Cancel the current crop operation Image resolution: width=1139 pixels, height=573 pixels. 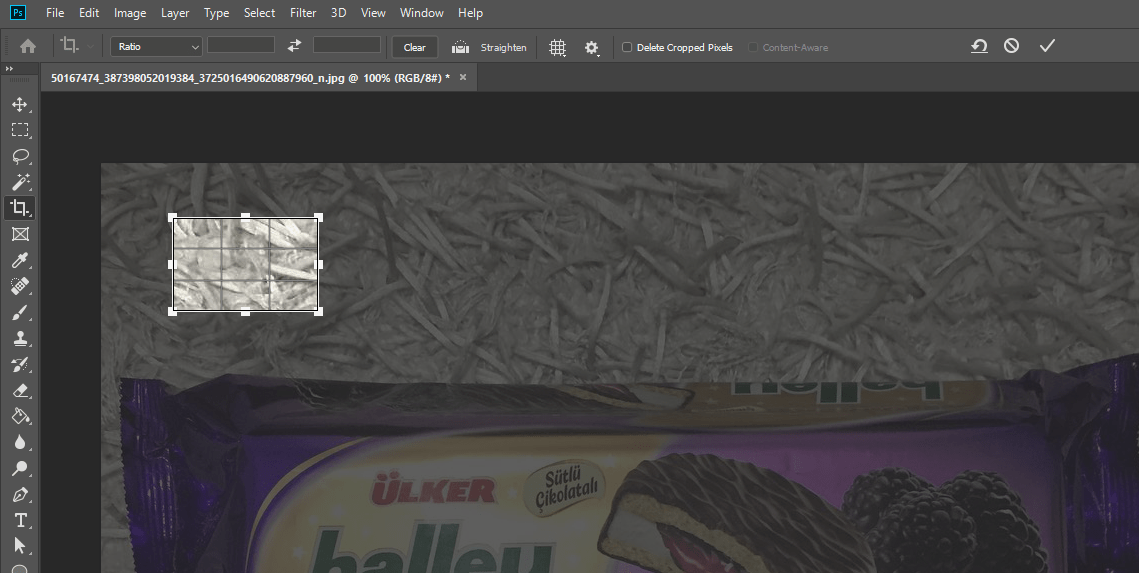pos(1011,46)
